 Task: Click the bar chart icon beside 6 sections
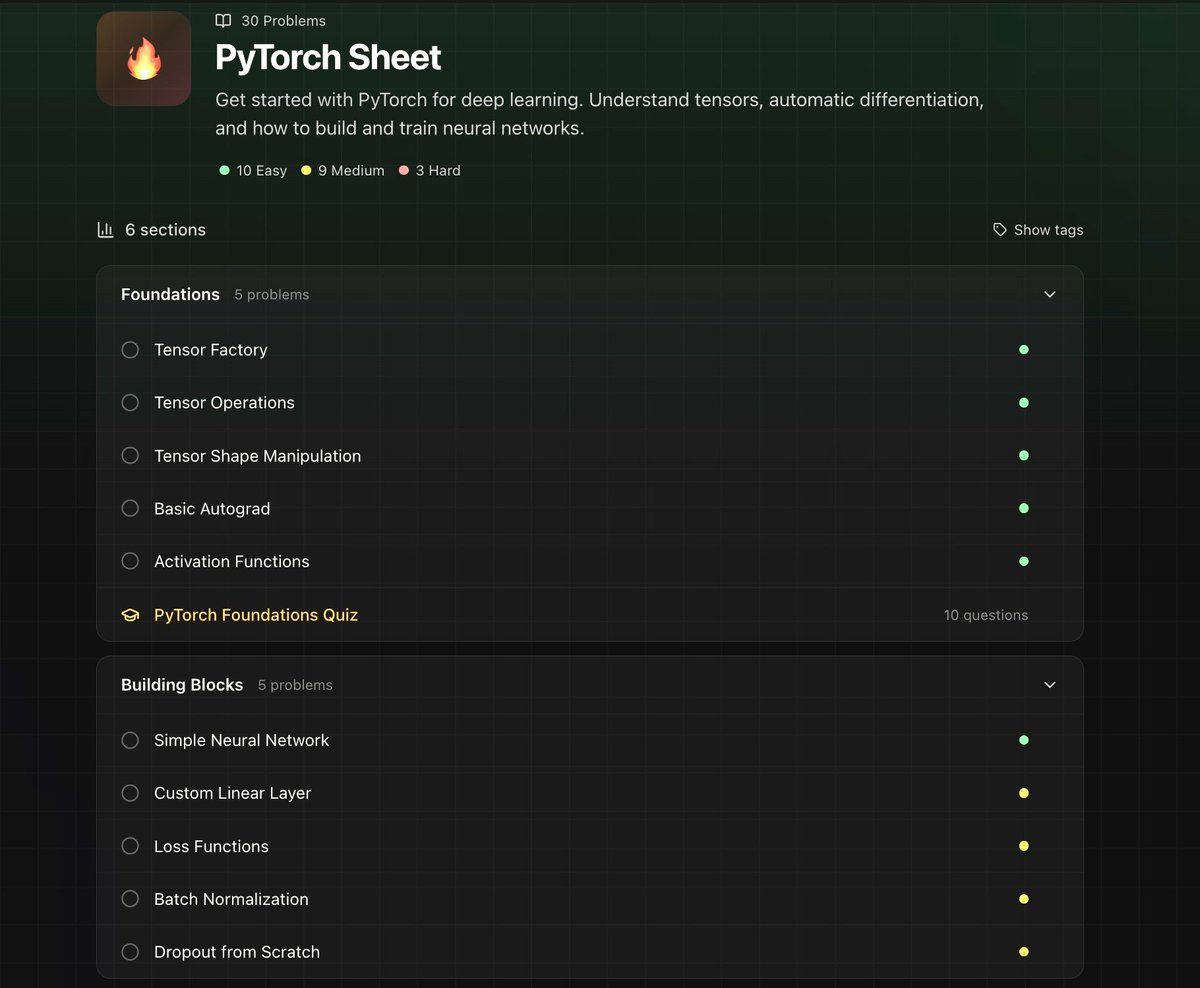(105, 230)
